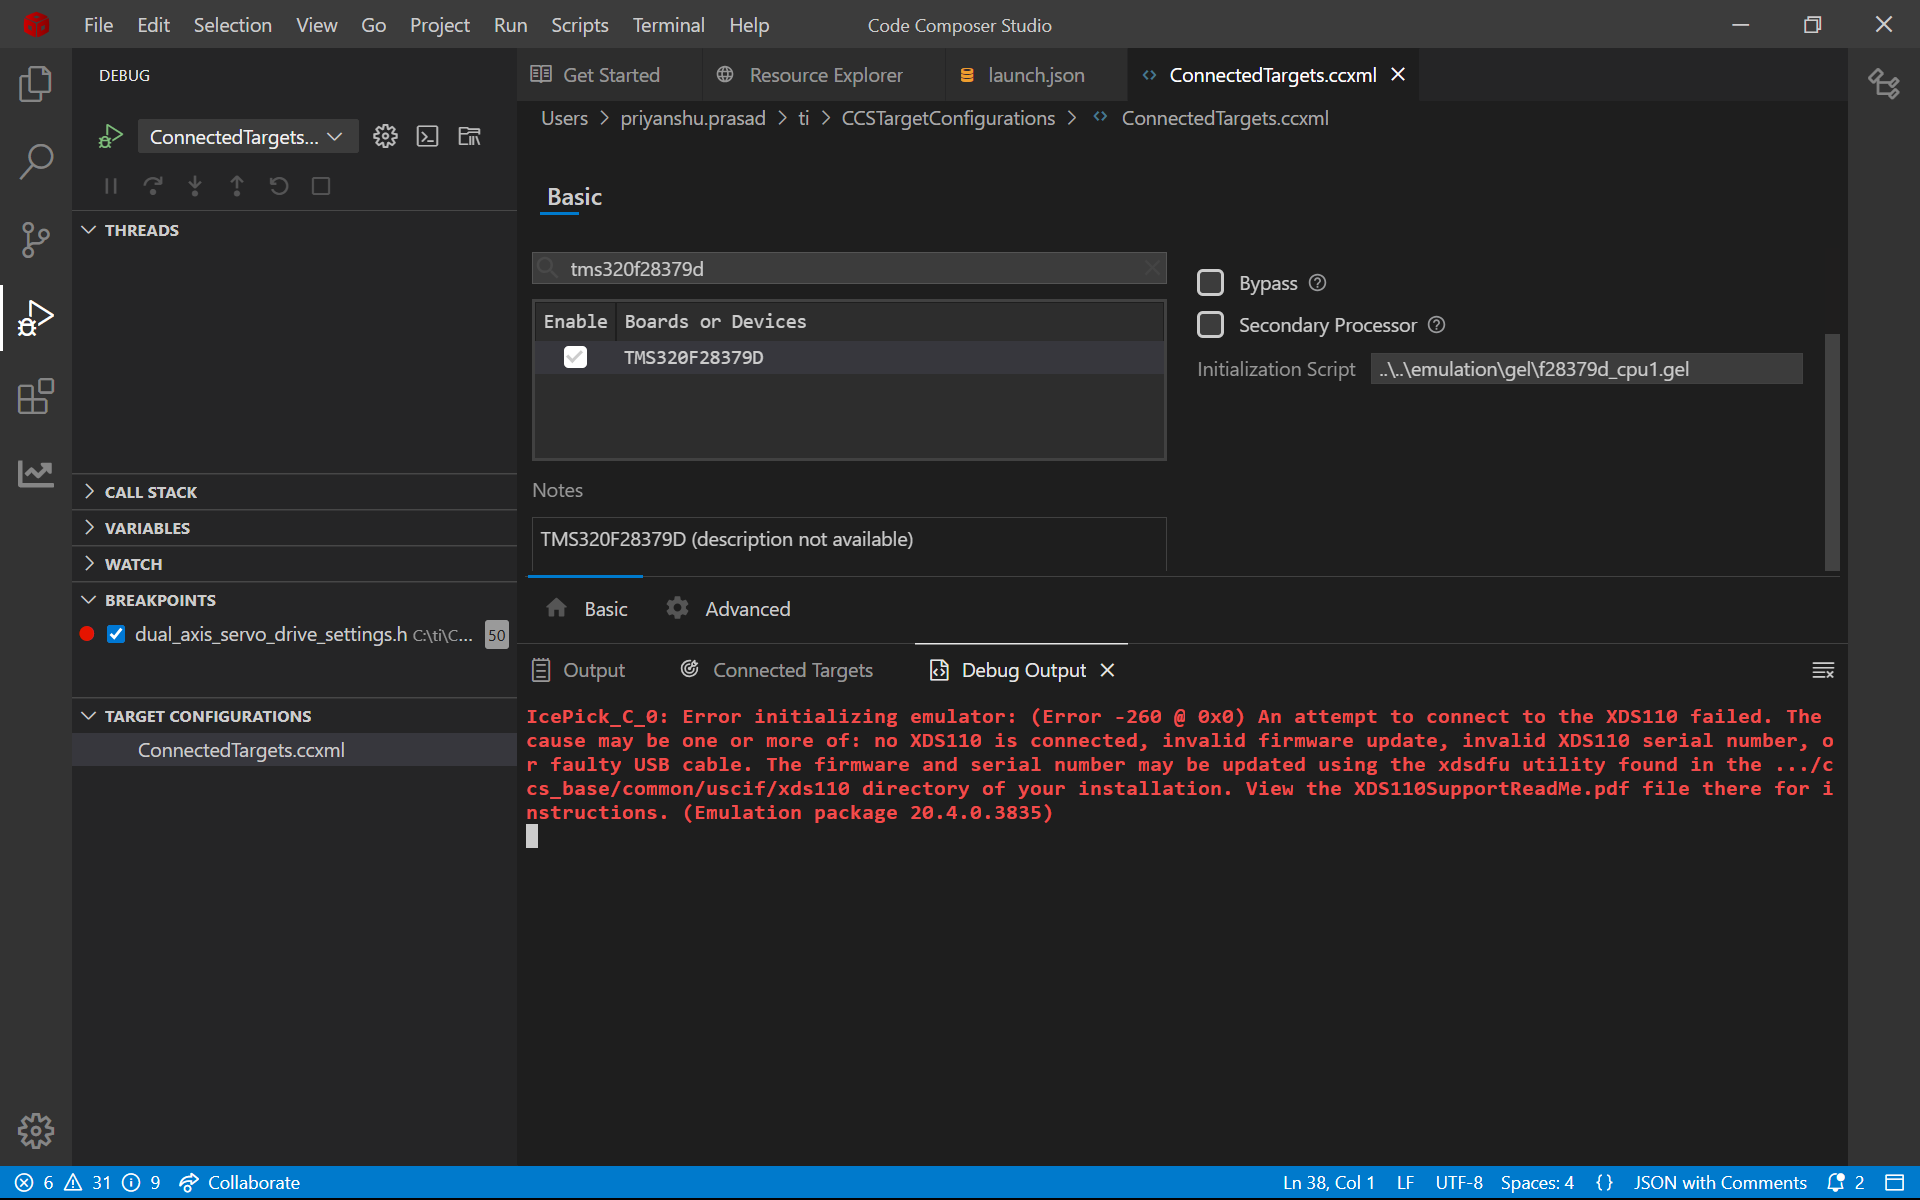
Task: Click JSON with Comments language mode
Action: tap(1720, 1182)
